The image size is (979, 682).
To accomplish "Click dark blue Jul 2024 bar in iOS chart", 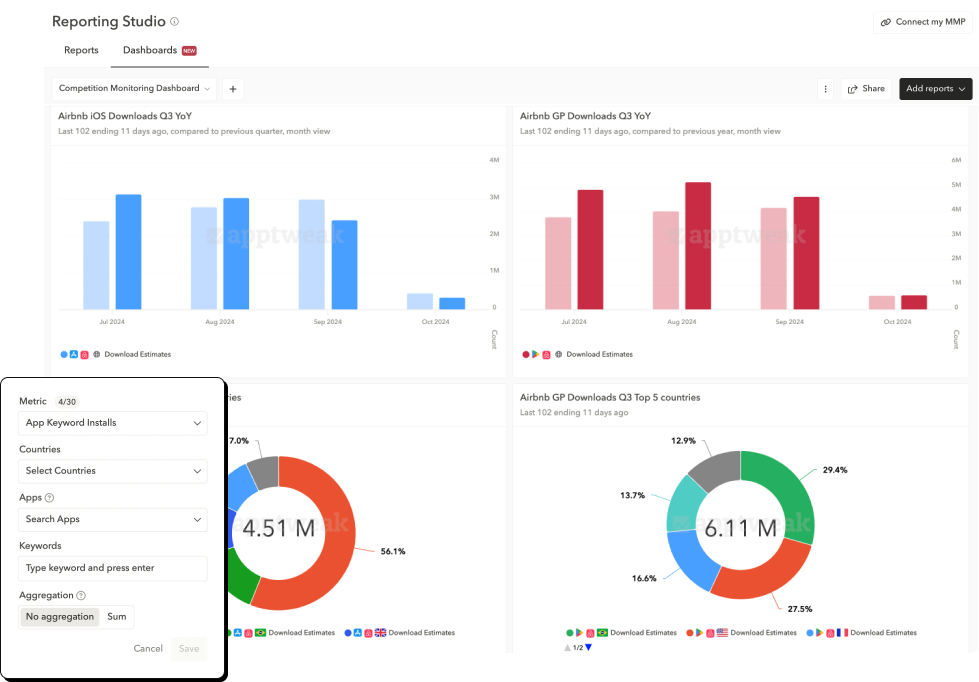I will (129, 252).
